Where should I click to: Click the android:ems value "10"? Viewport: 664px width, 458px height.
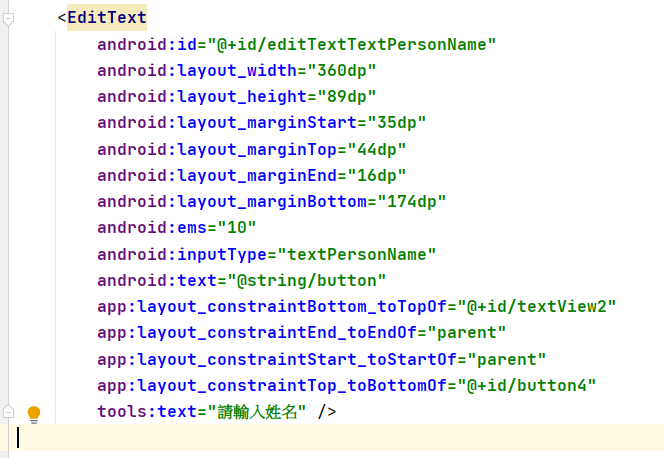click(237, 228)
